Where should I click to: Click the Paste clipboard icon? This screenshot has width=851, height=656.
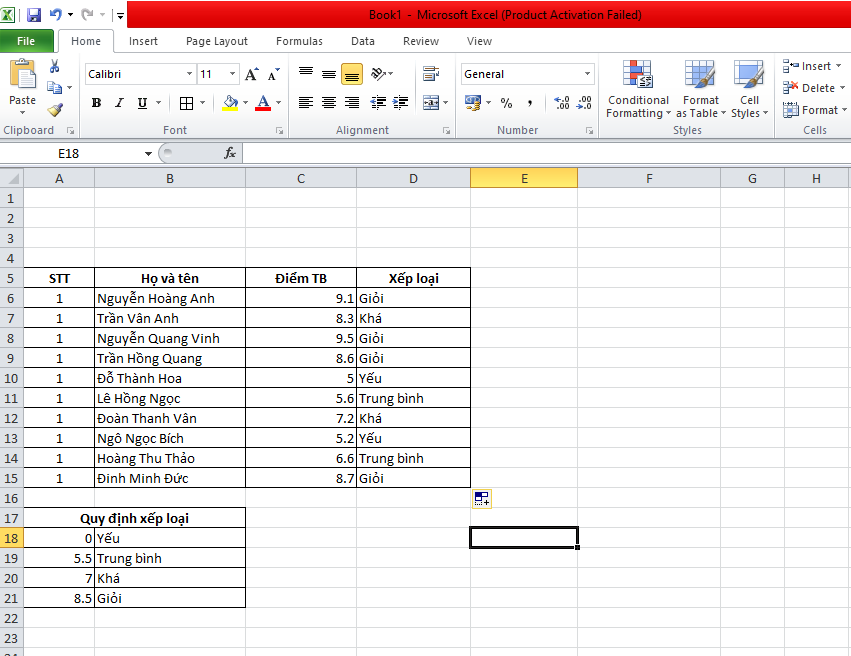tap(22, 74)
